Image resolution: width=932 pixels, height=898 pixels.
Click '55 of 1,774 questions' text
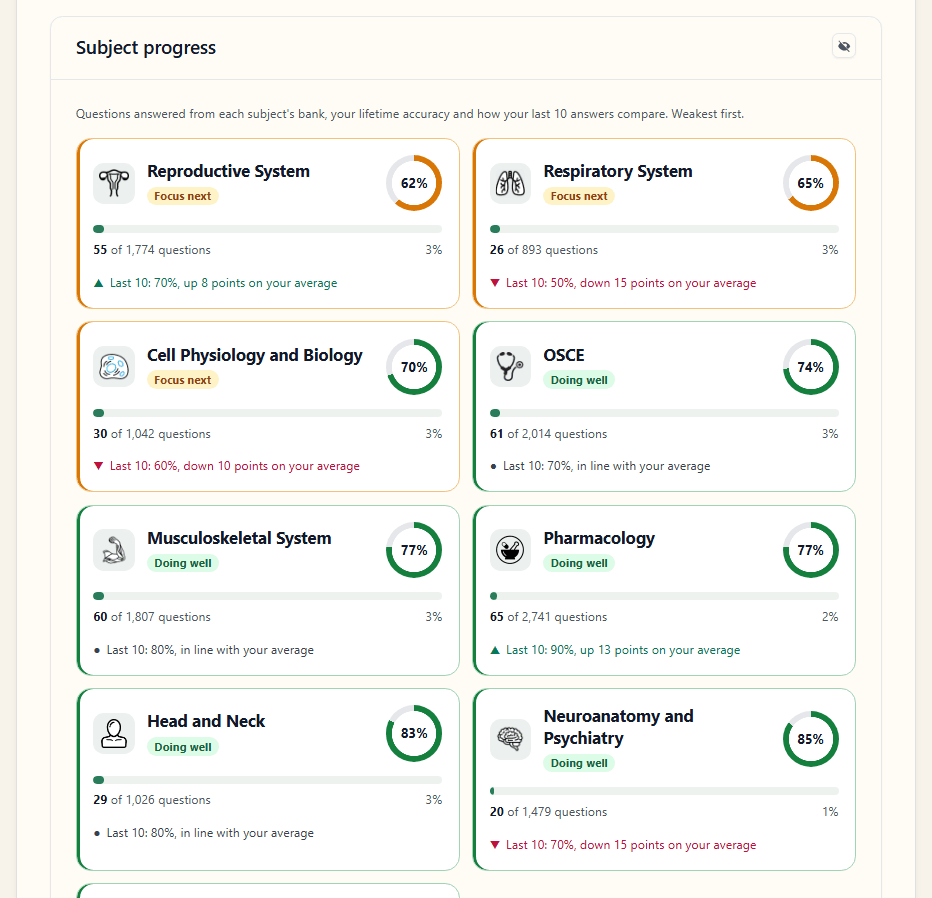pos(152,250)
